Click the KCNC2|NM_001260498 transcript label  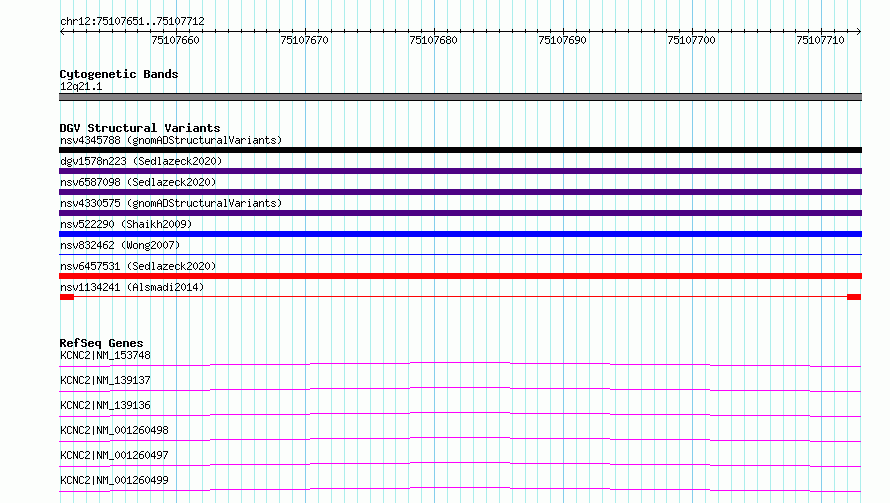click(114, 430)
